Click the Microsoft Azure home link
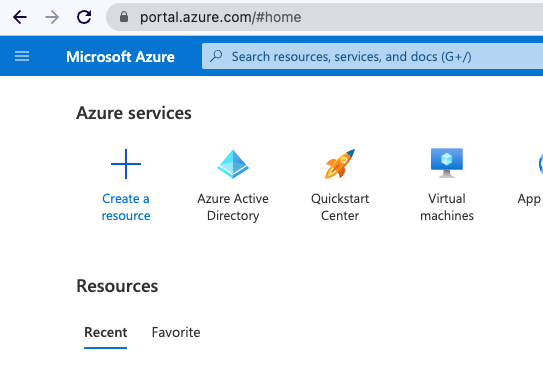Screen dimensions: 543x369 pos(120,56)
